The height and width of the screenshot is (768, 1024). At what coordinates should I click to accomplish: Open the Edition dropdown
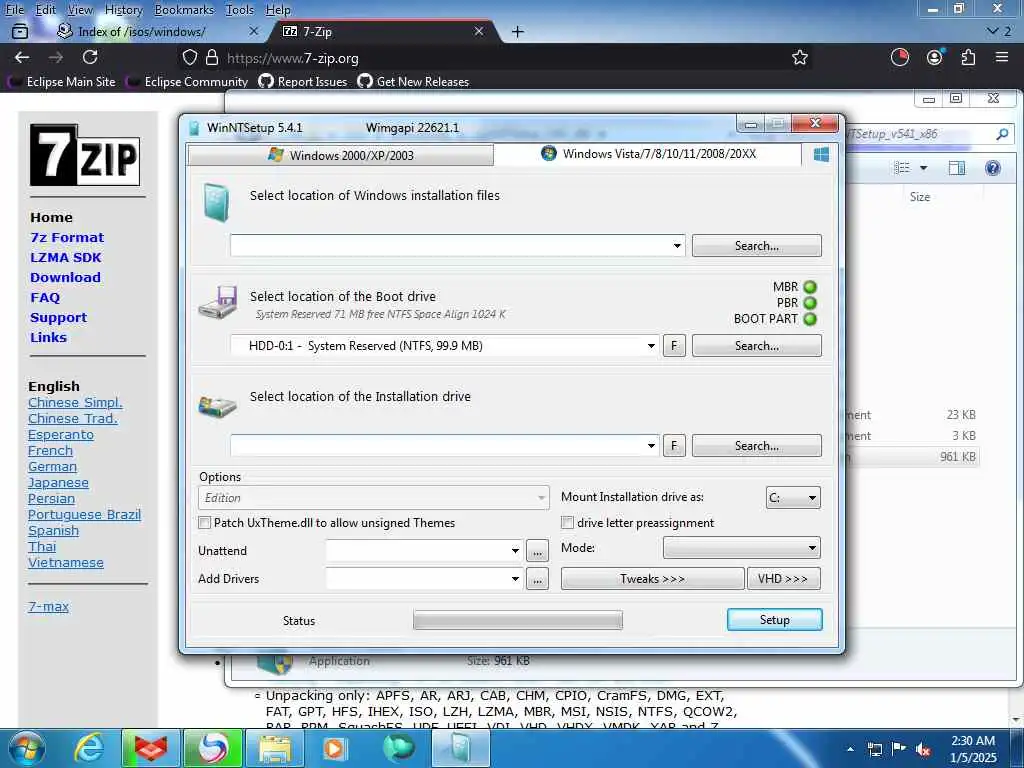point(373,498)
